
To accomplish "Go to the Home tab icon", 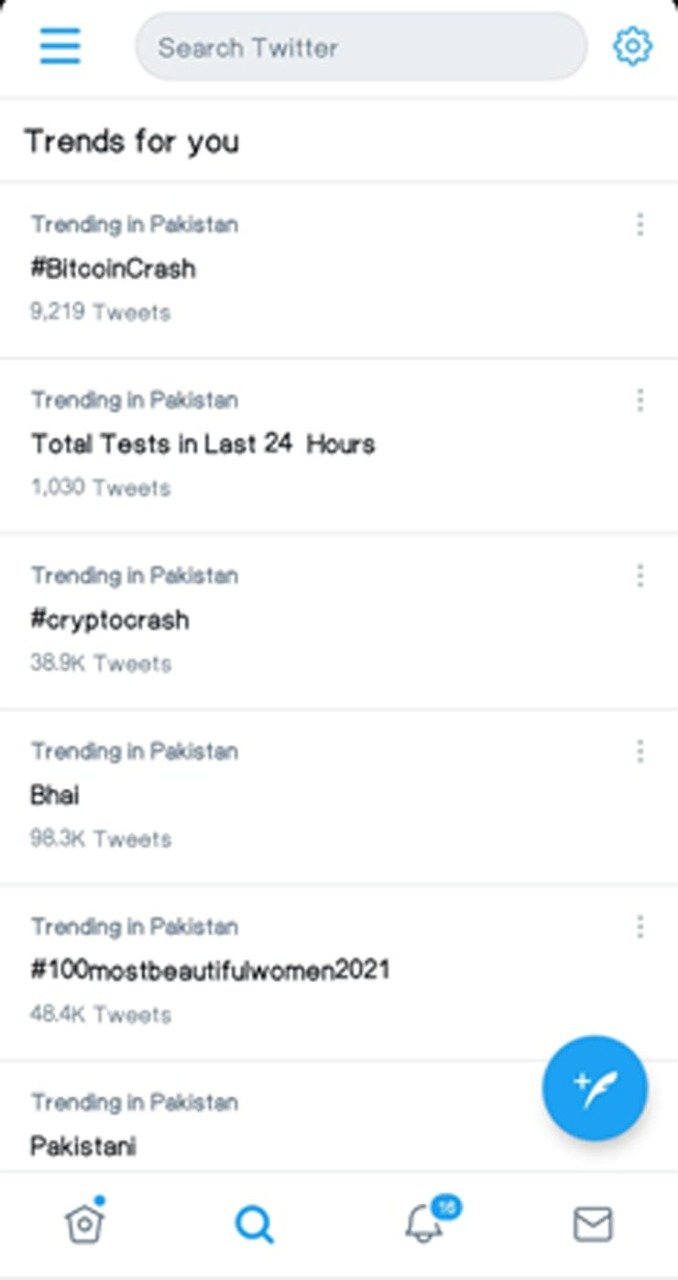I will coord(85,1222).
